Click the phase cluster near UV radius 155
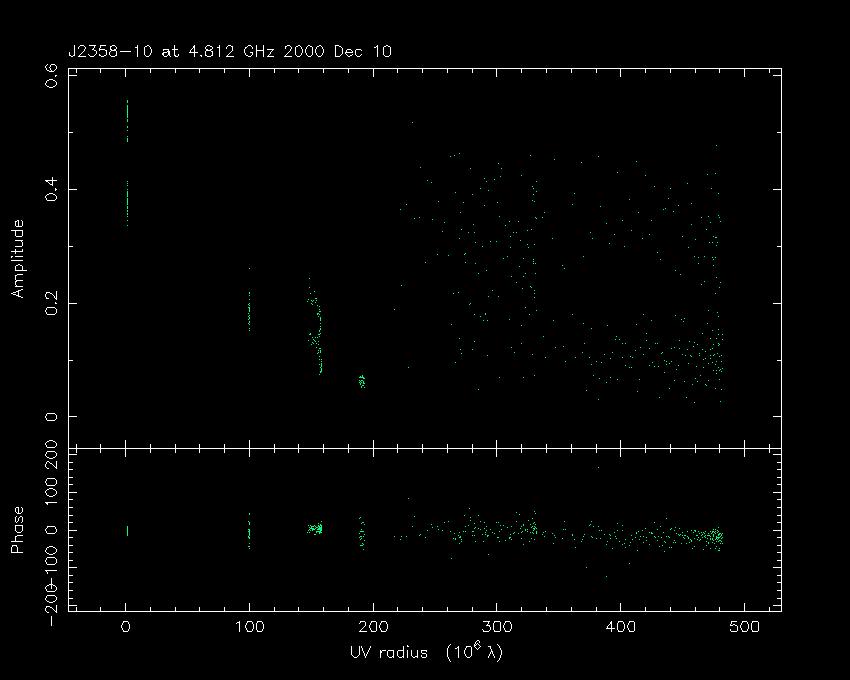This screenshot has height=680, width=850. 315,528
